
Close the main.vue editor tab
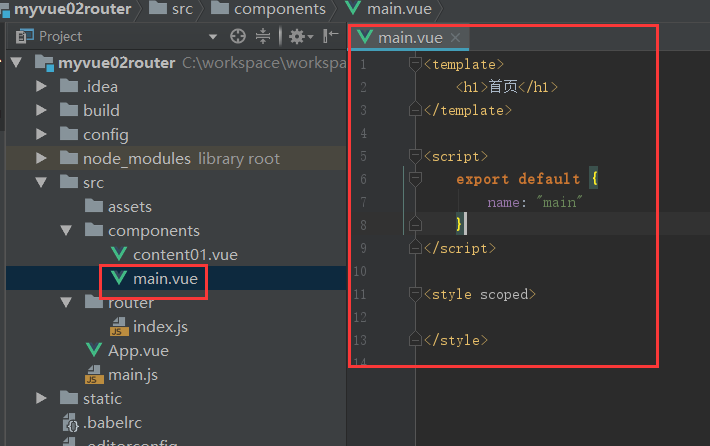coord(456,38)
